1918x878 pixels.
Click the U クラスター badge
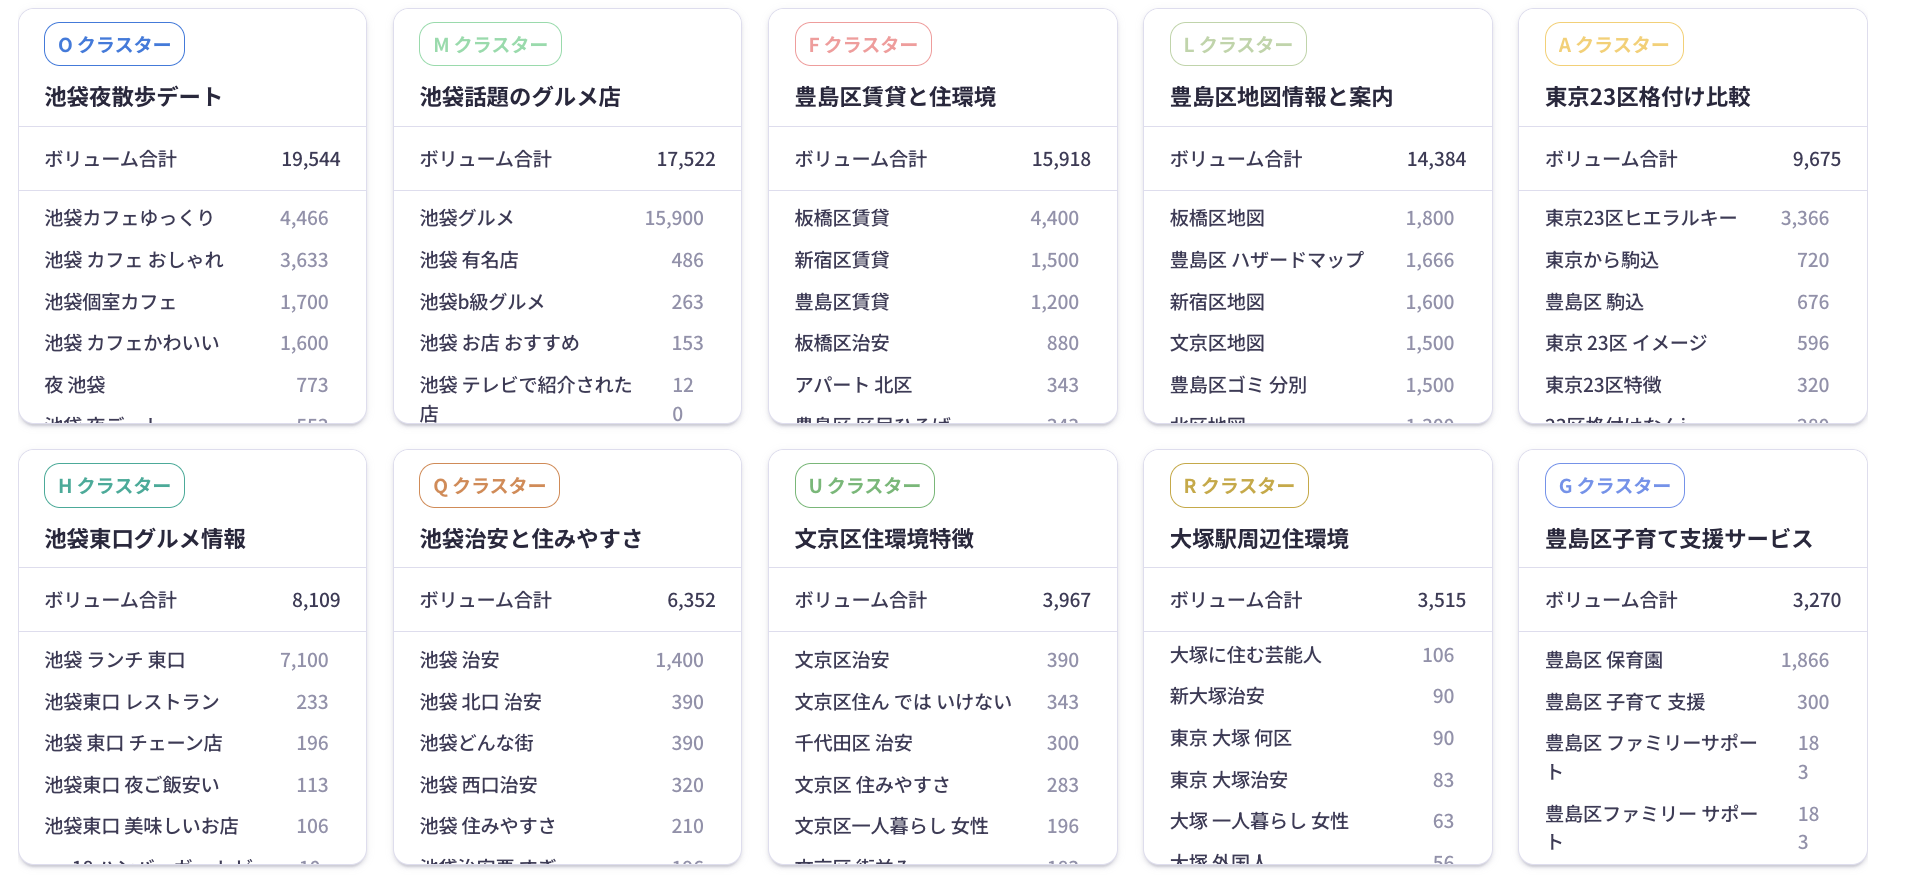pos(864,486)
